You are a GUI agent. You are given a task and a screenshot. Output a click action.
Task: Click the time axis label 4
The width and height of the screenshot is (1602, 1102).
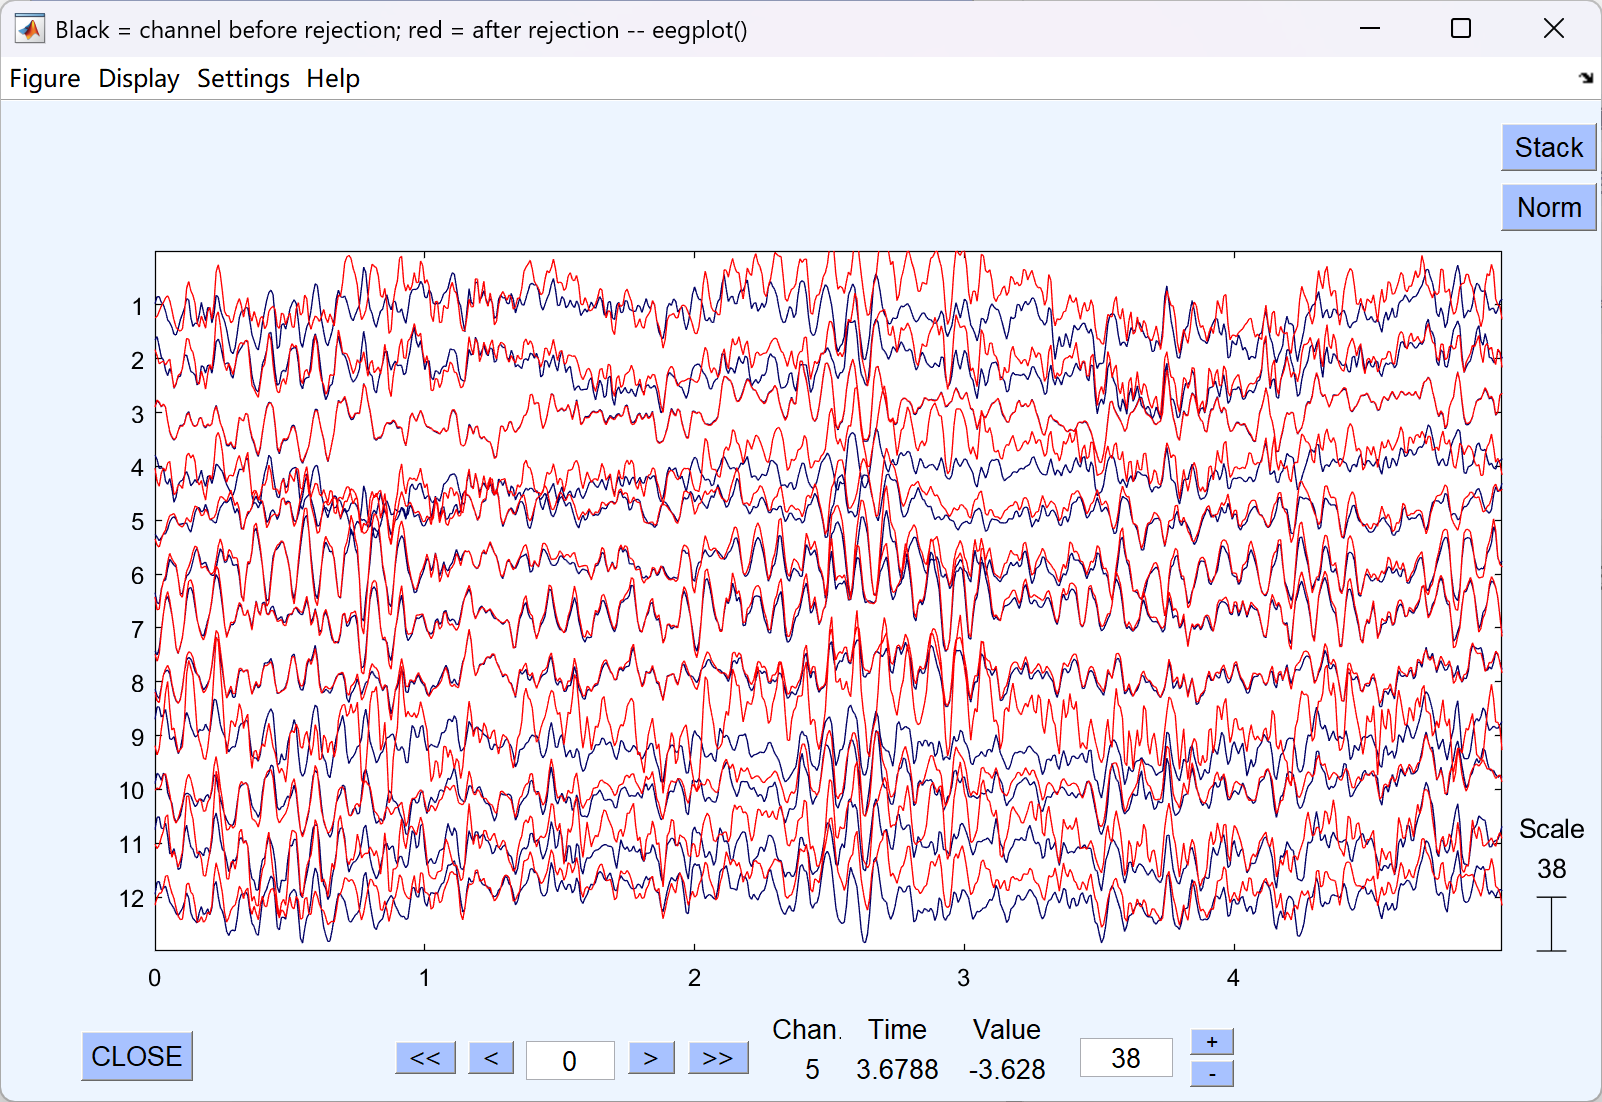point(1233,978)
